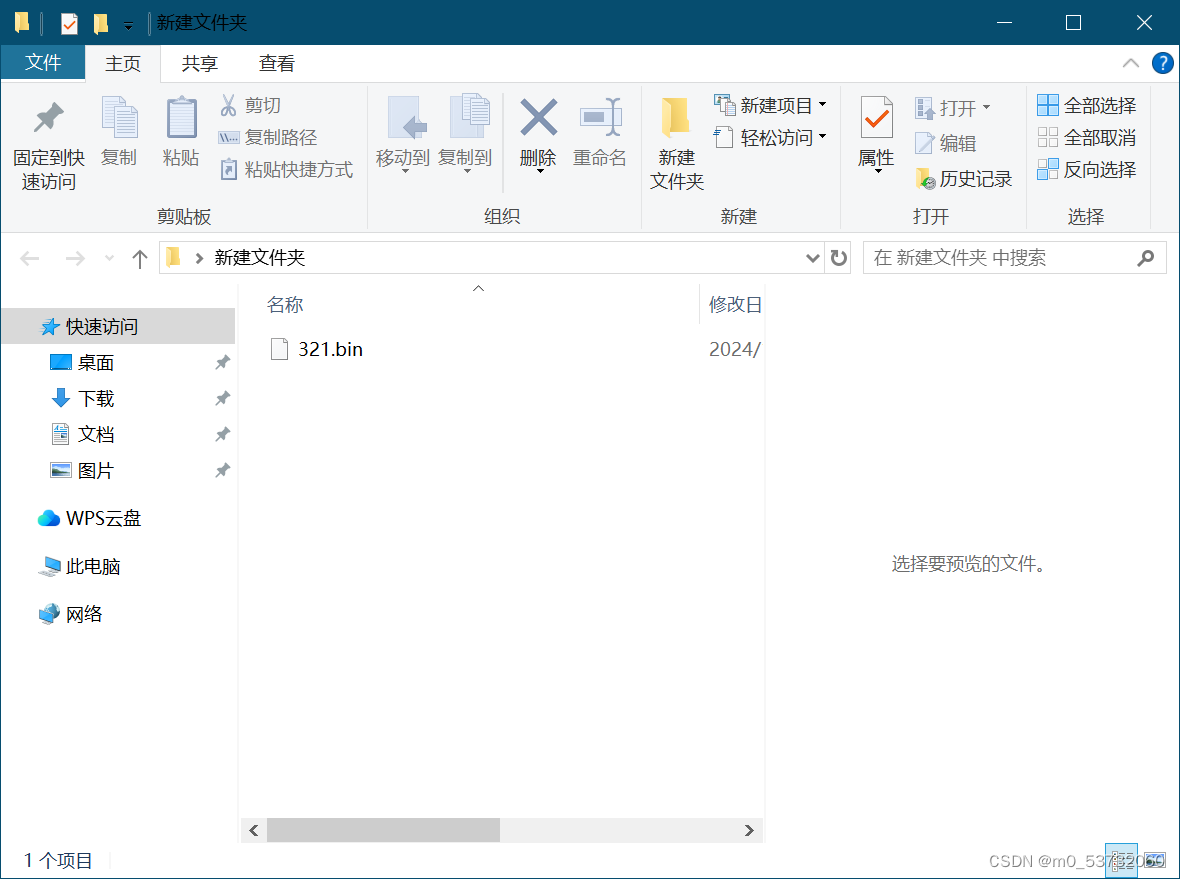Open the Delete (删除) dropdown arrow

coord(540,172)
